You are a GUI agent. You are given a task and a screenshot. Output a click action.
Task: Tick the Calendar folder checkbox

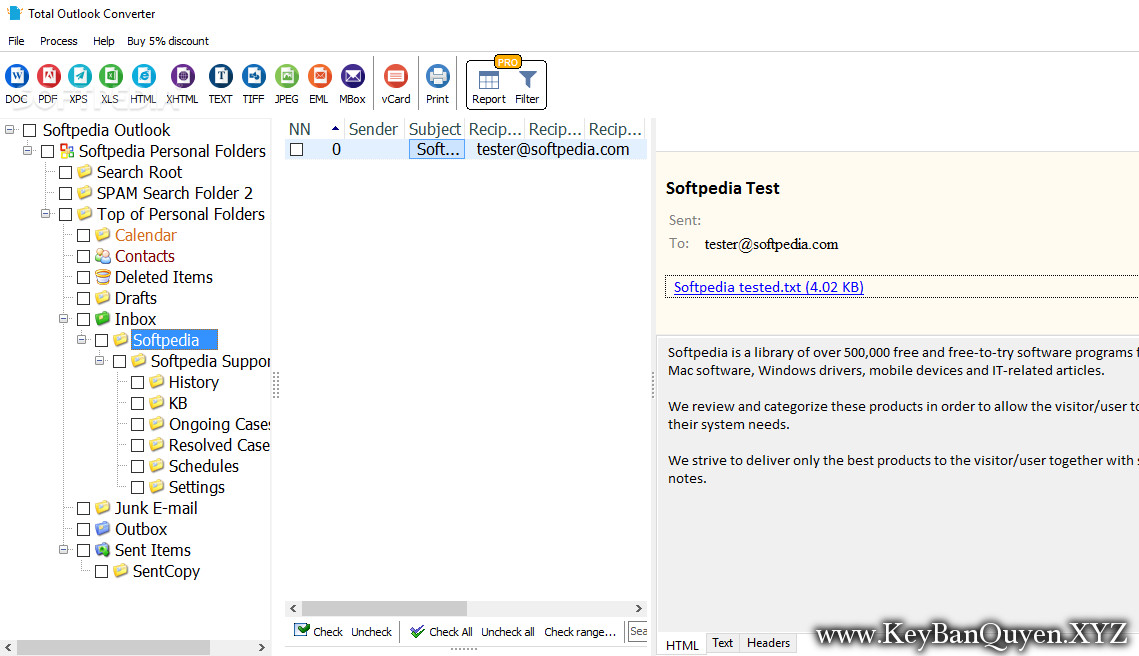(x=84, y=235)
